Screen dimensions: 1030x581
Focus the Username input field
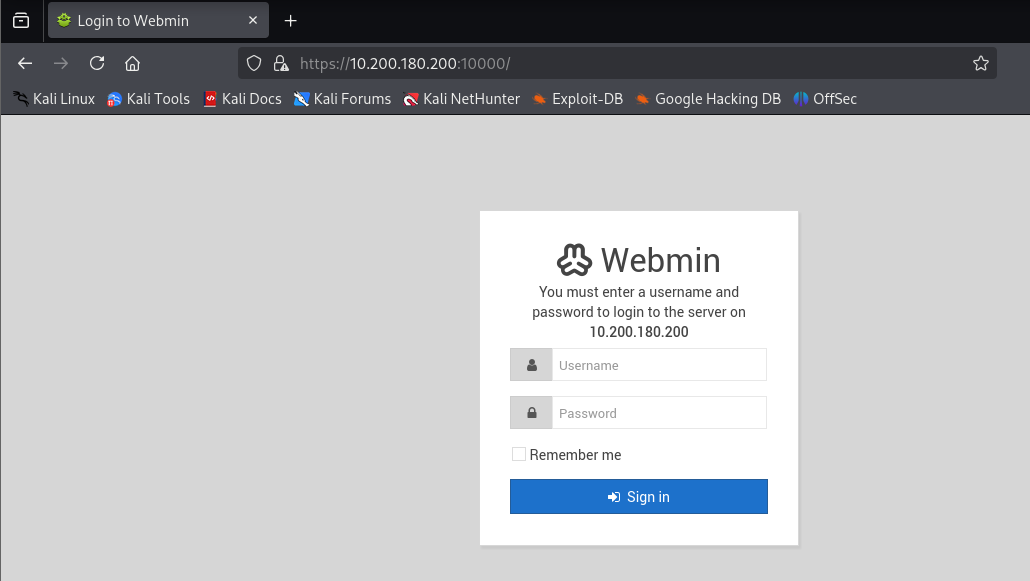click(x=658, y=365)
